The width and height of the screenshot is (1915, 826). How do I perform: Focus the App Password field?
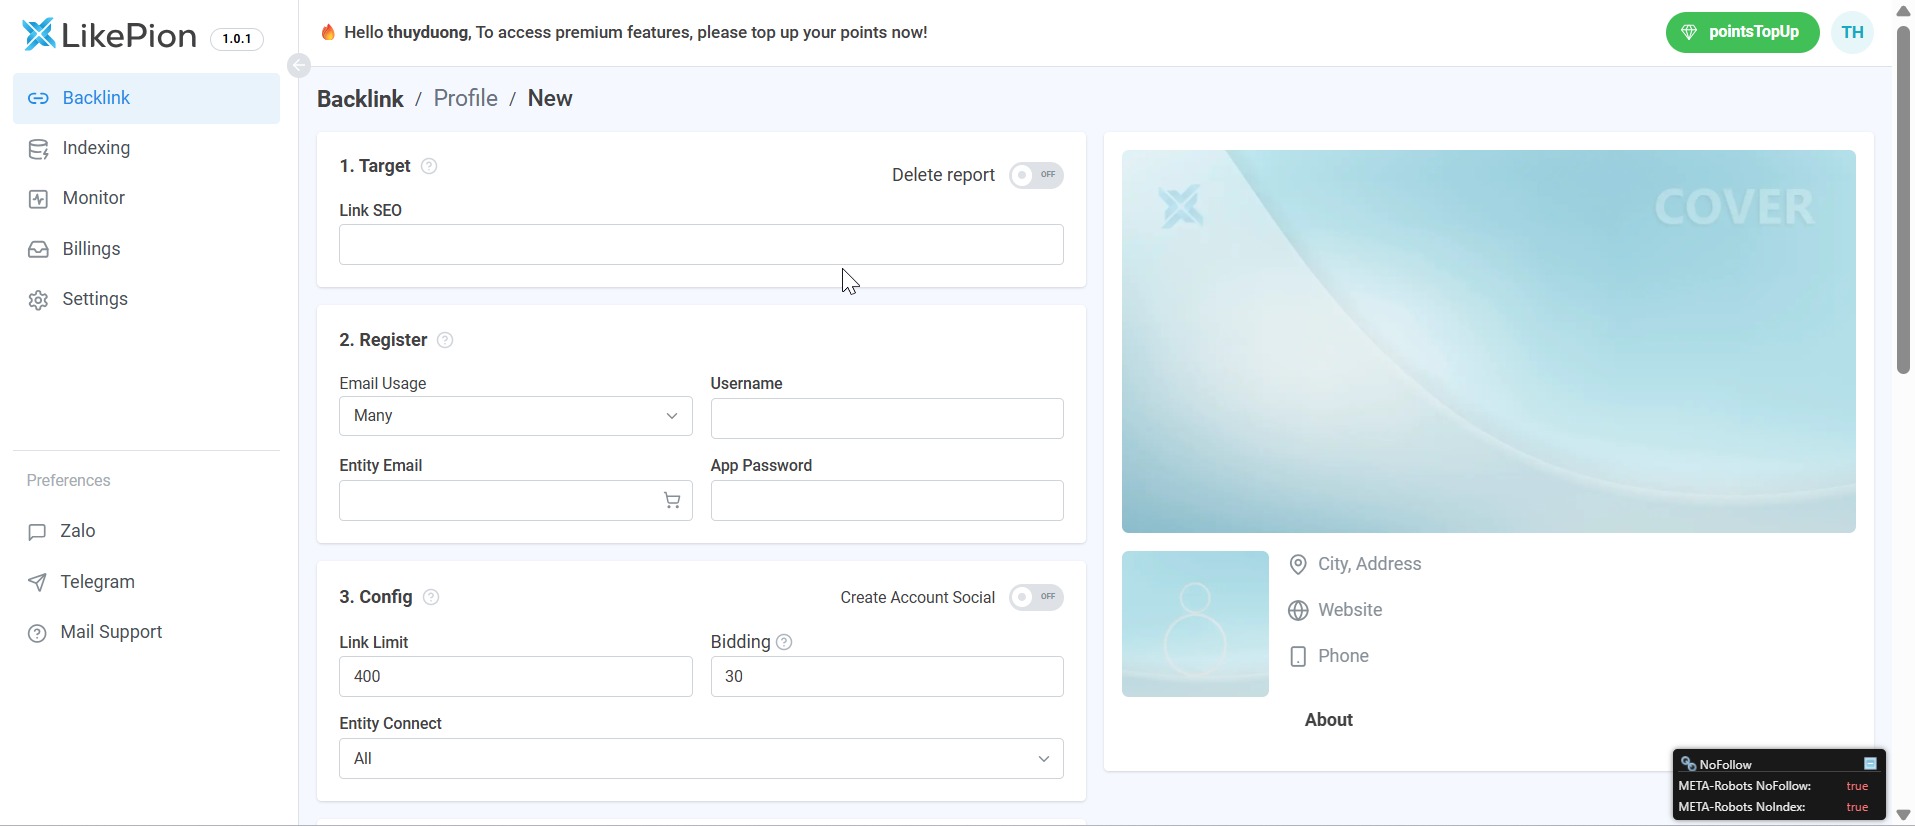(x=887, y=500)
